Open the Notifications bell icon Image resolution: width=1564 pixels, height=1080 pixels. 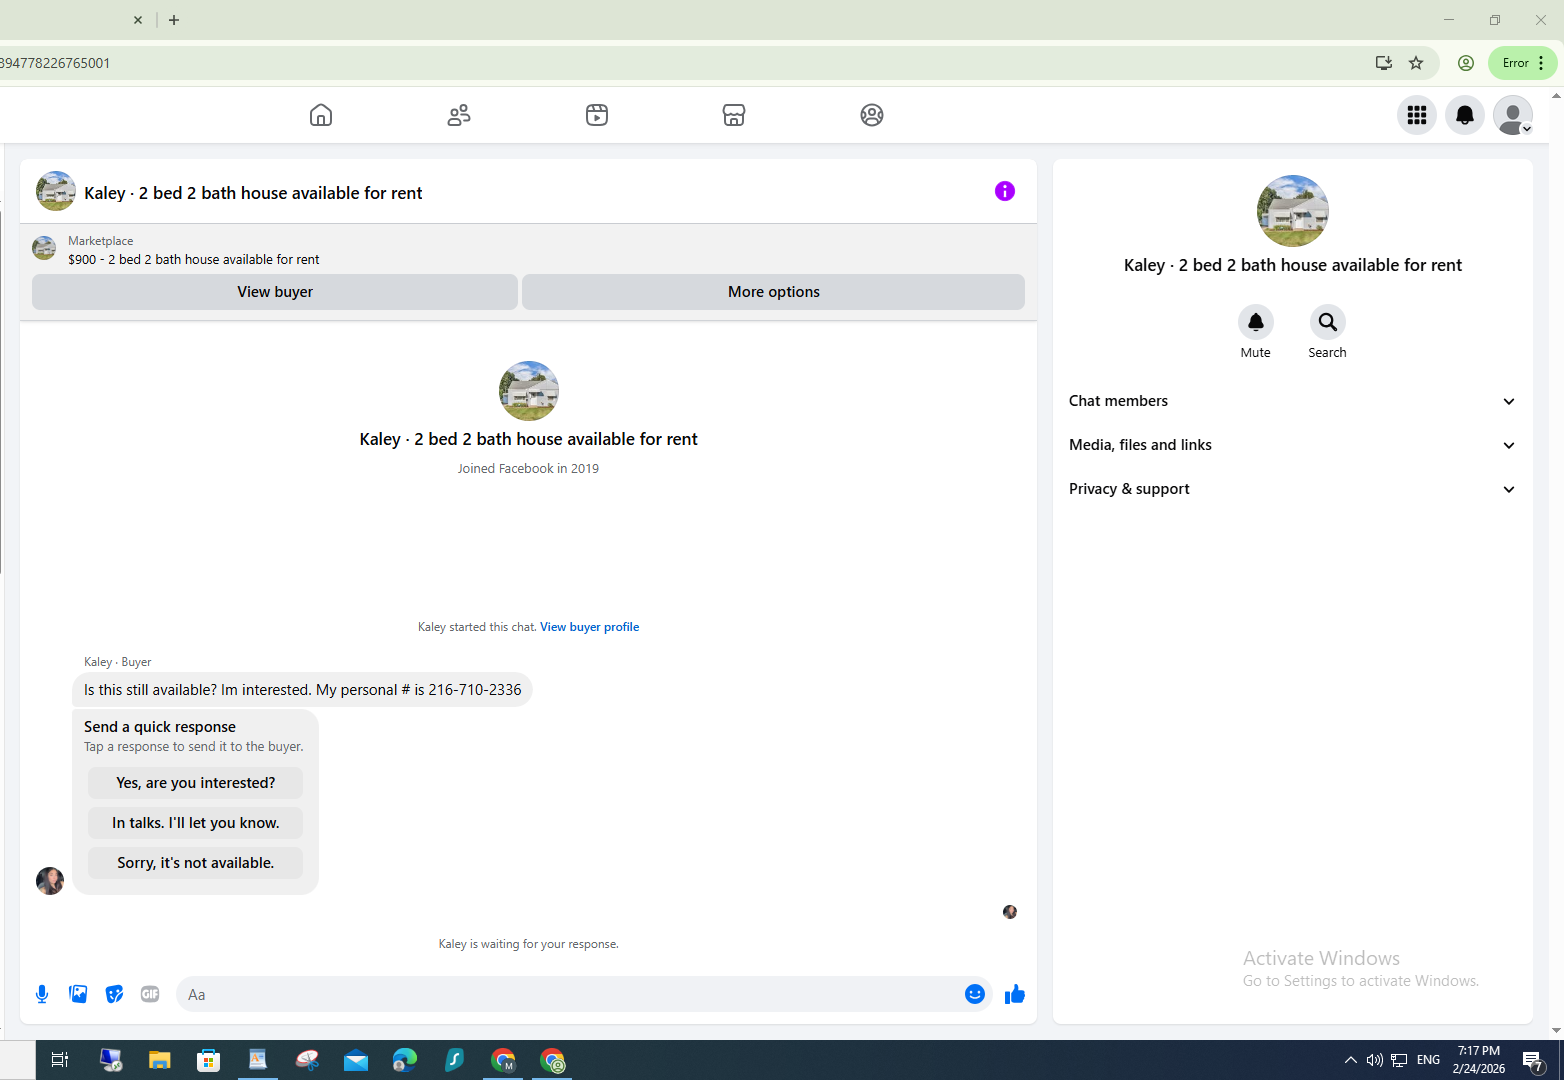tap(1465, 115)
